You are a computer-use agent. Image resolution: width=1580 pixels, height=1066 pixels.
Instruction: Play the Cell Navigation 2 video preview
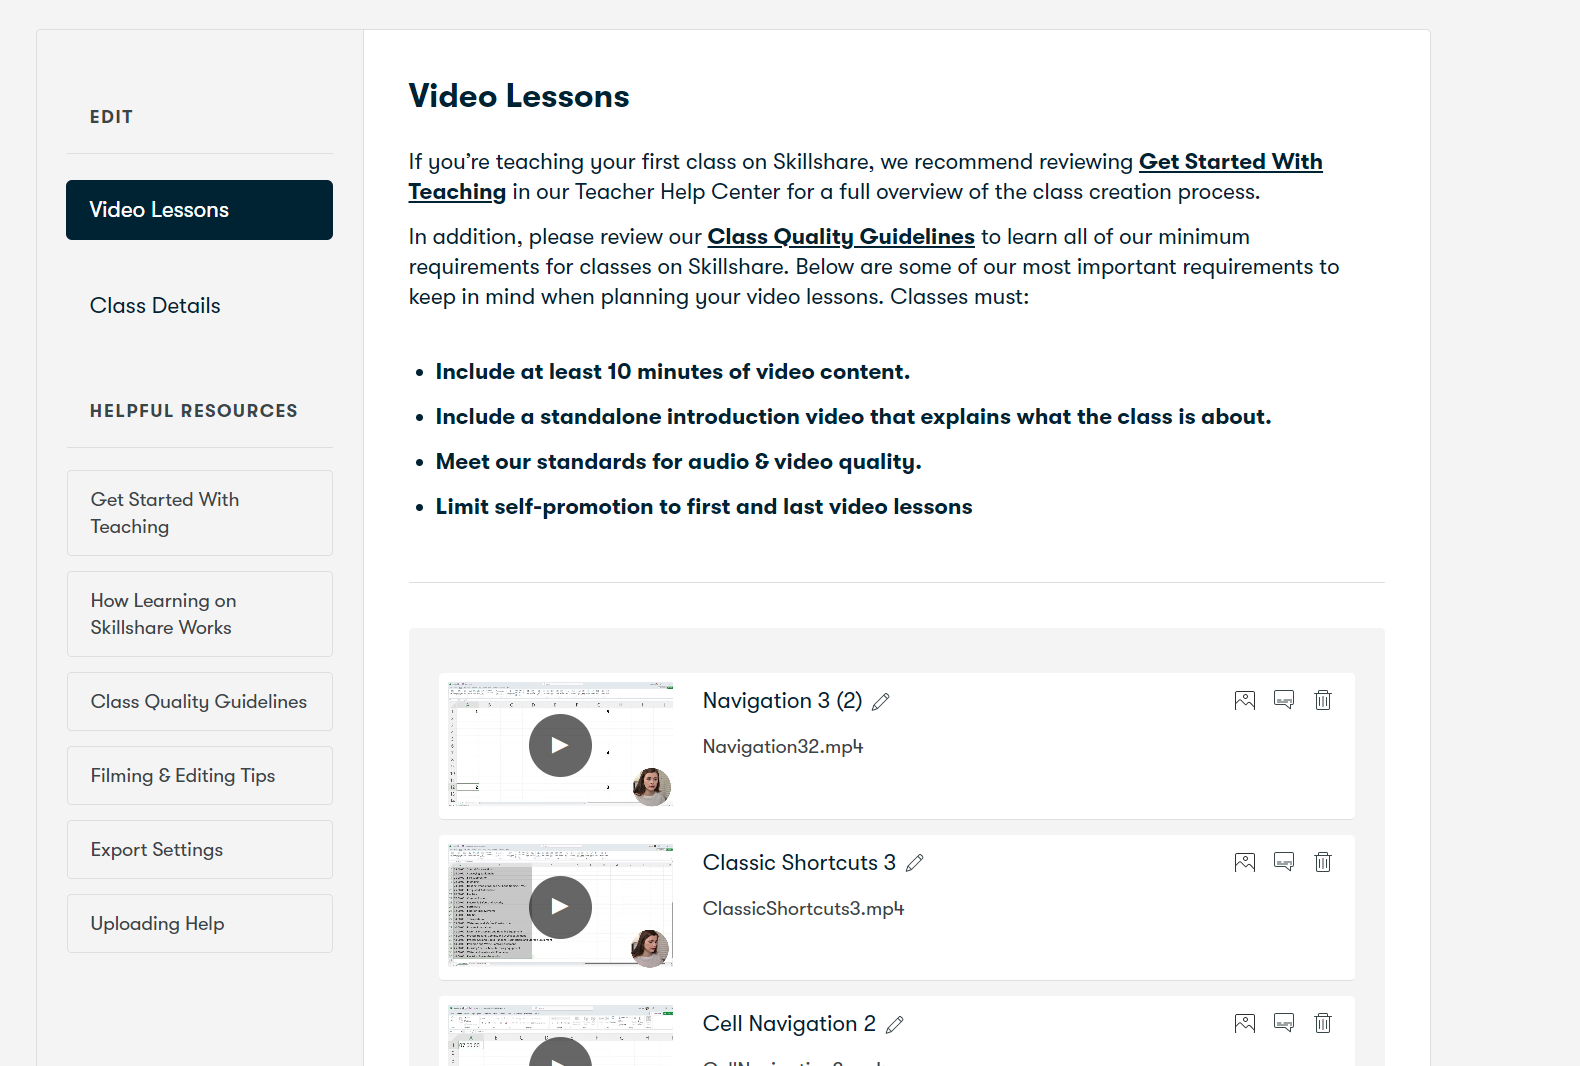point(560,1053)
